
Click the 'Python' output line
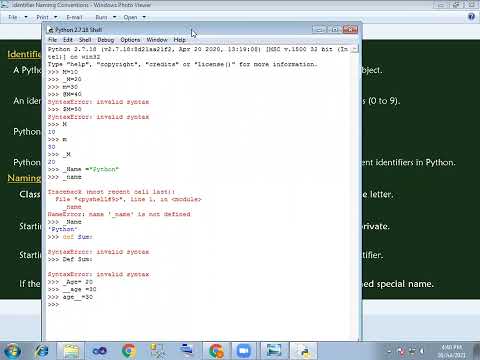(63, 229)
